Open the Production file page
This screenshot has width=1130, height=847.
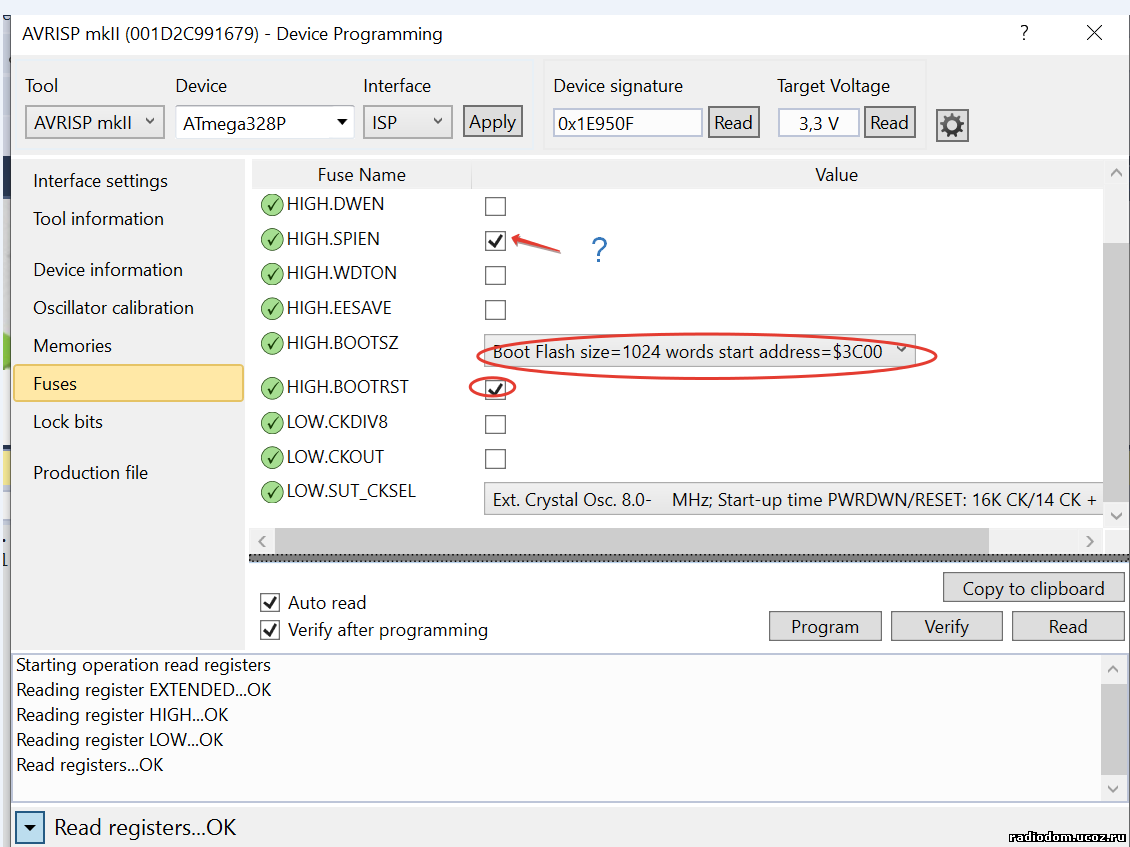click(x=90, y=473)
